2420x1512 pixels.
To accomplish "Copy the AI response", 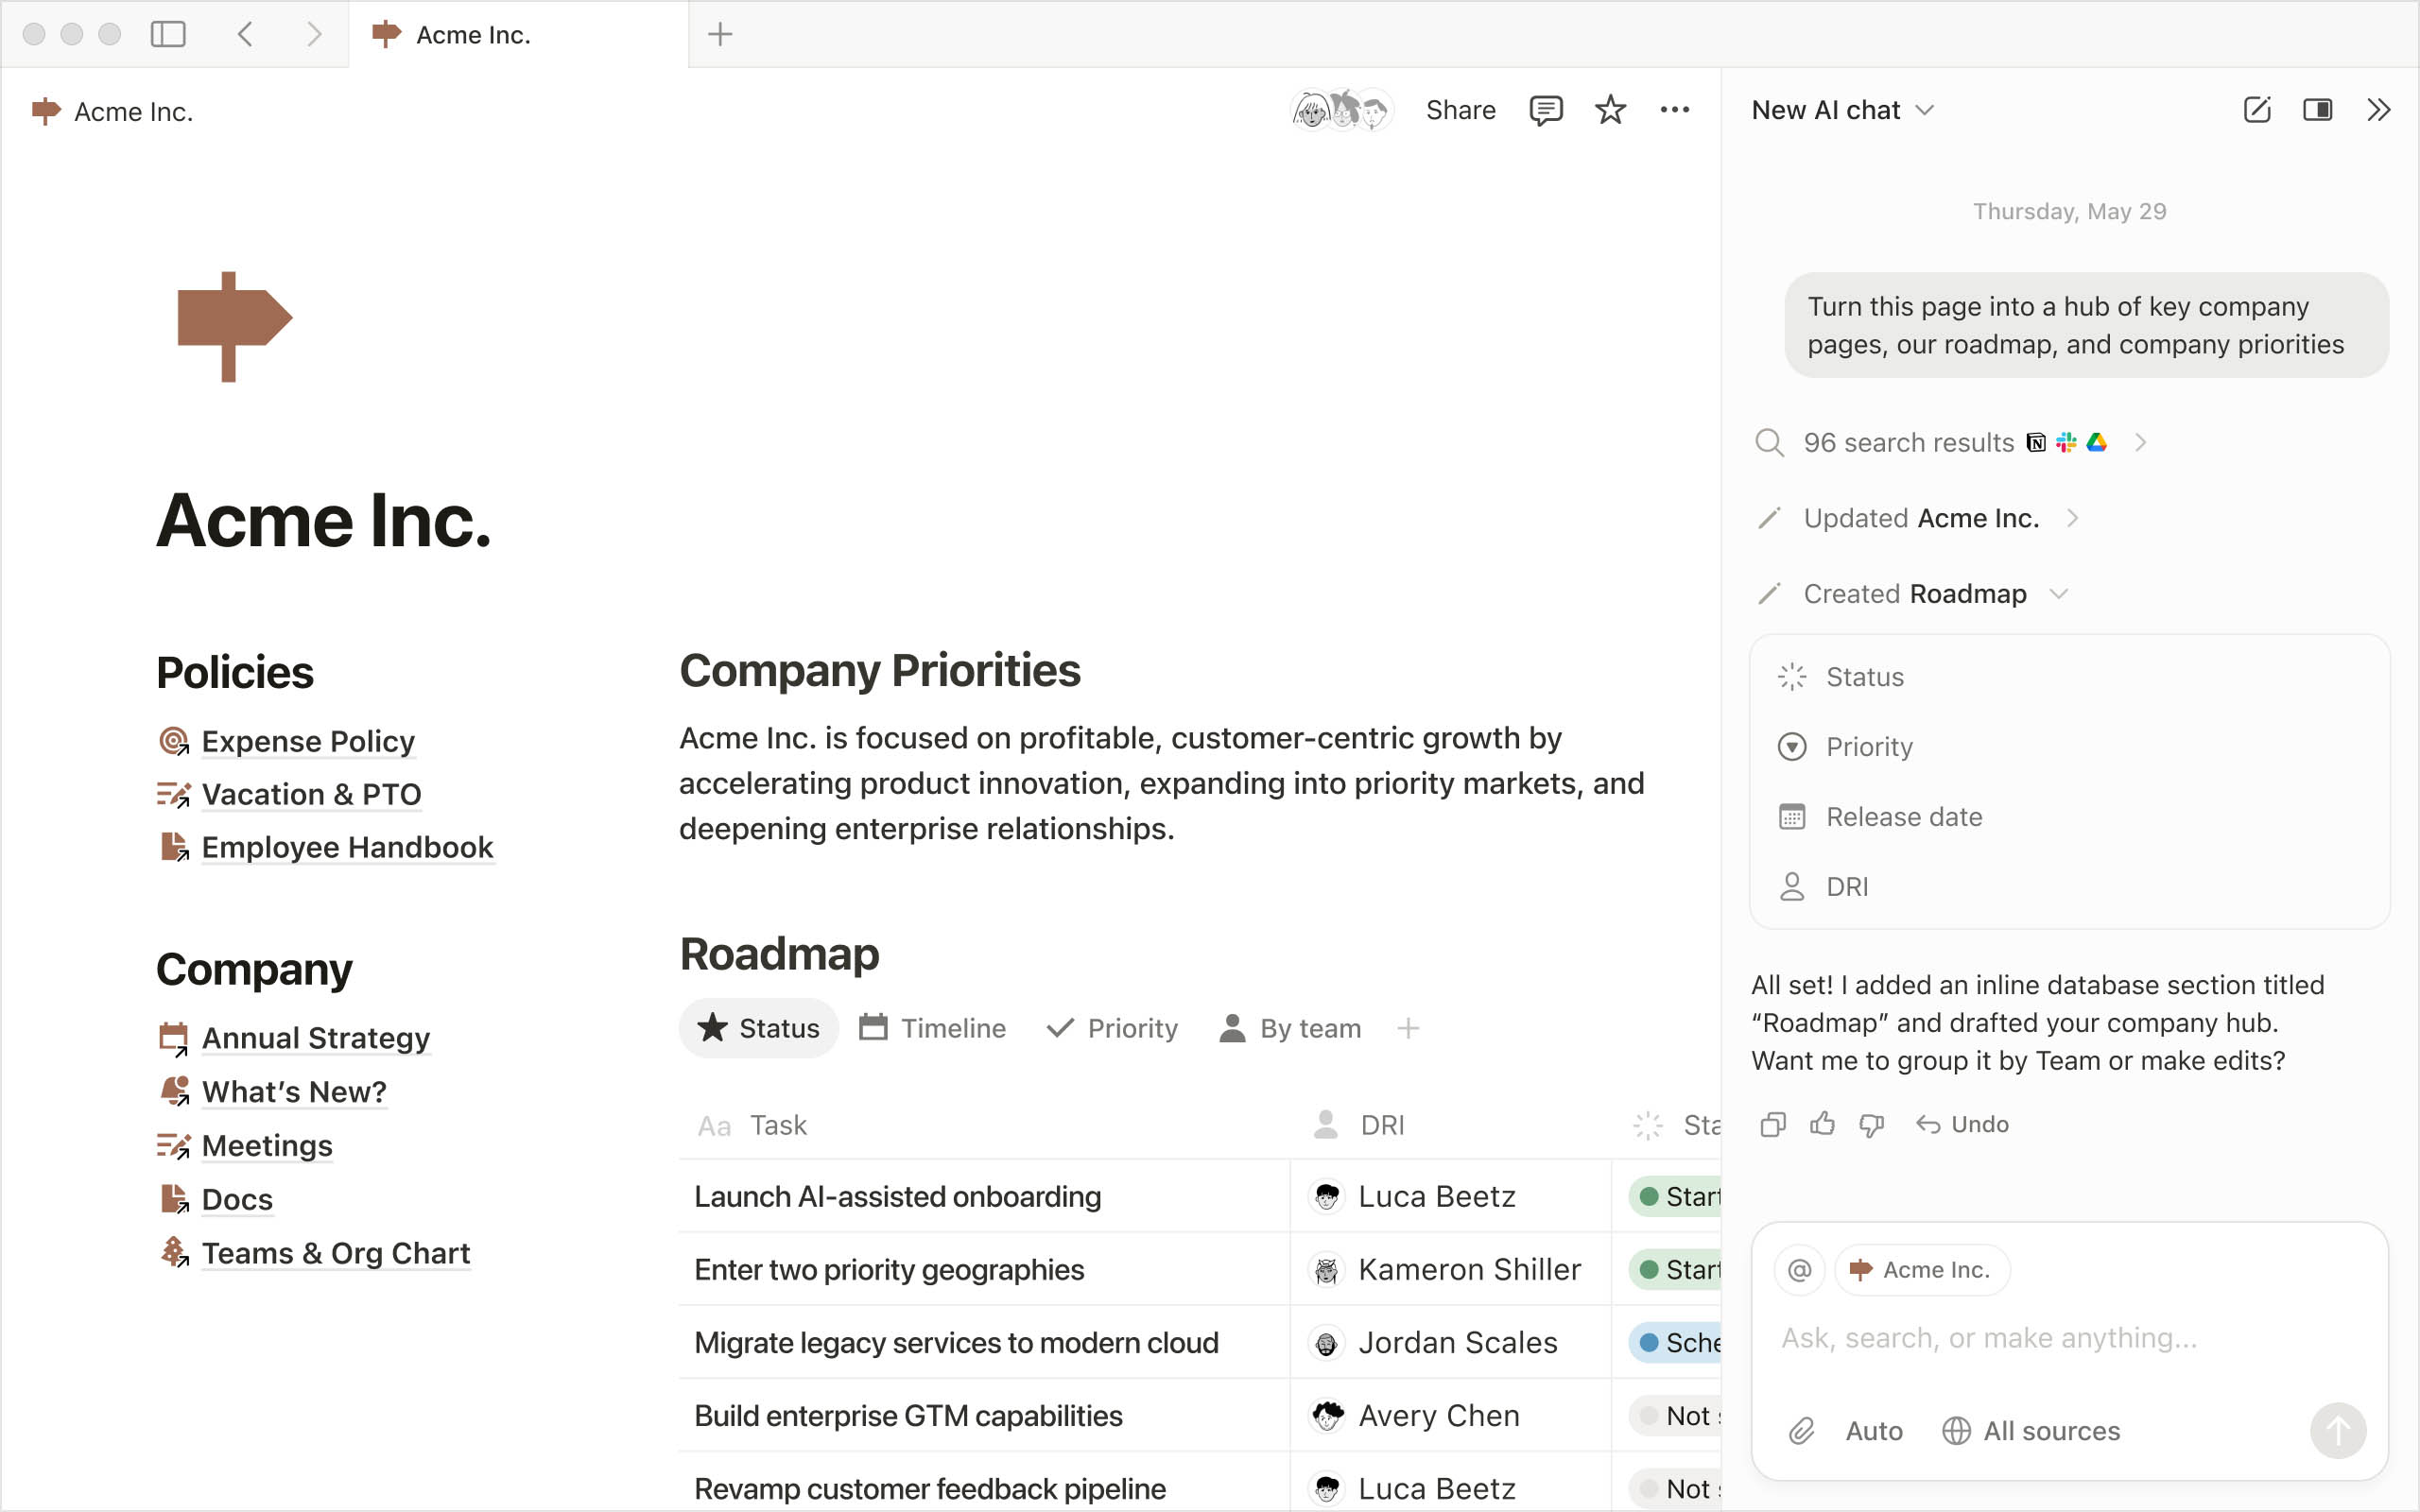I will (x=1772, y=1124).
